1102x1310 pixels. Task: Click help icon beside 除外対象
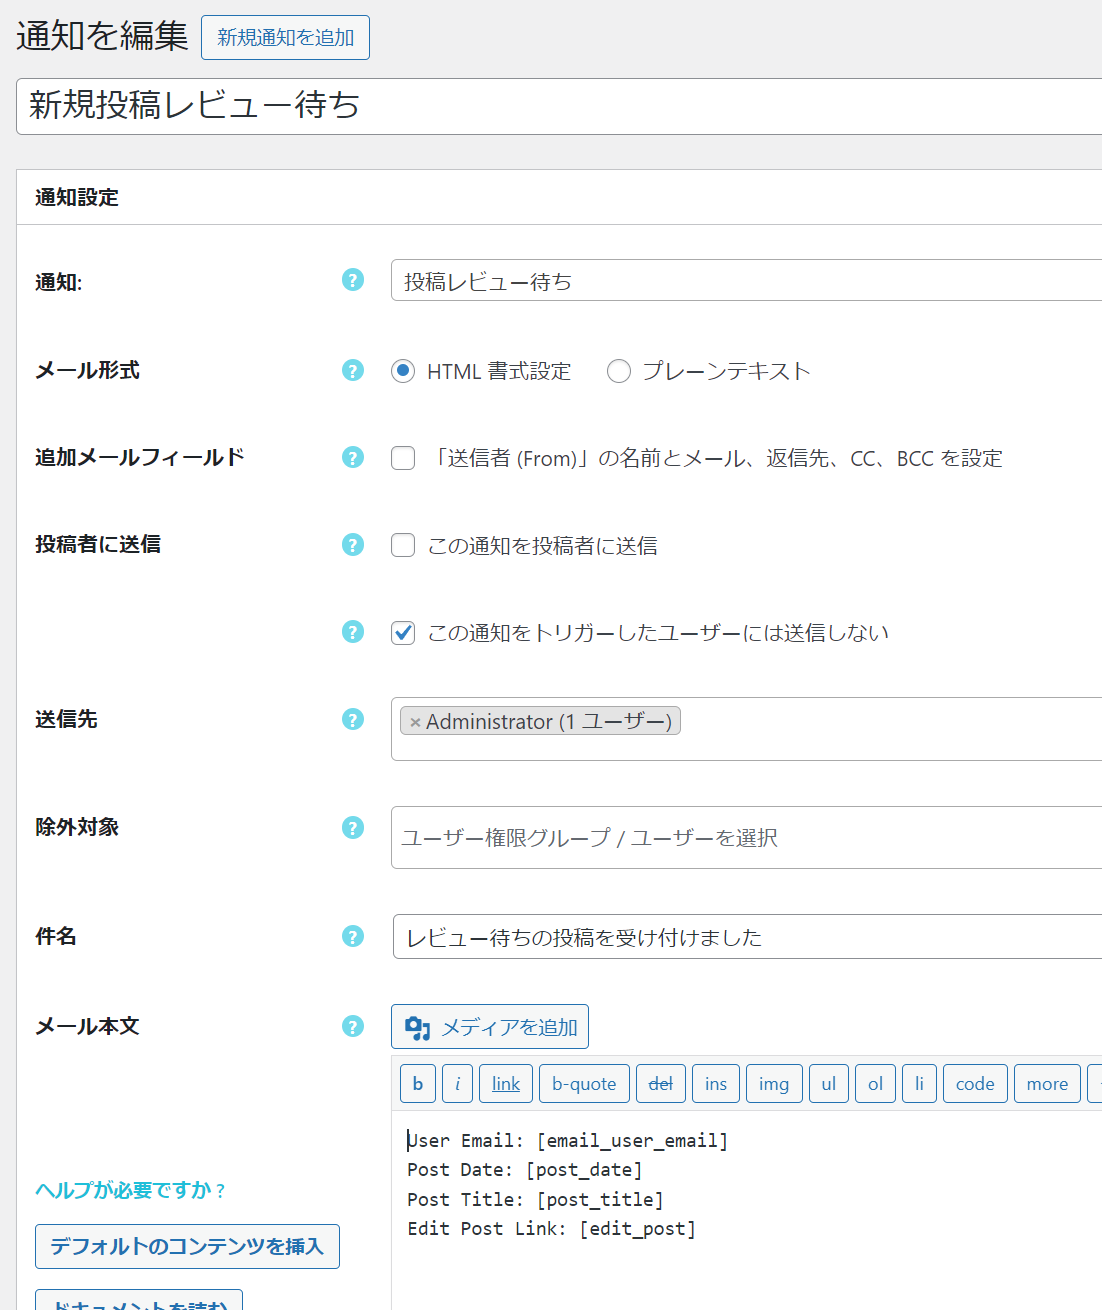point(353,827)
